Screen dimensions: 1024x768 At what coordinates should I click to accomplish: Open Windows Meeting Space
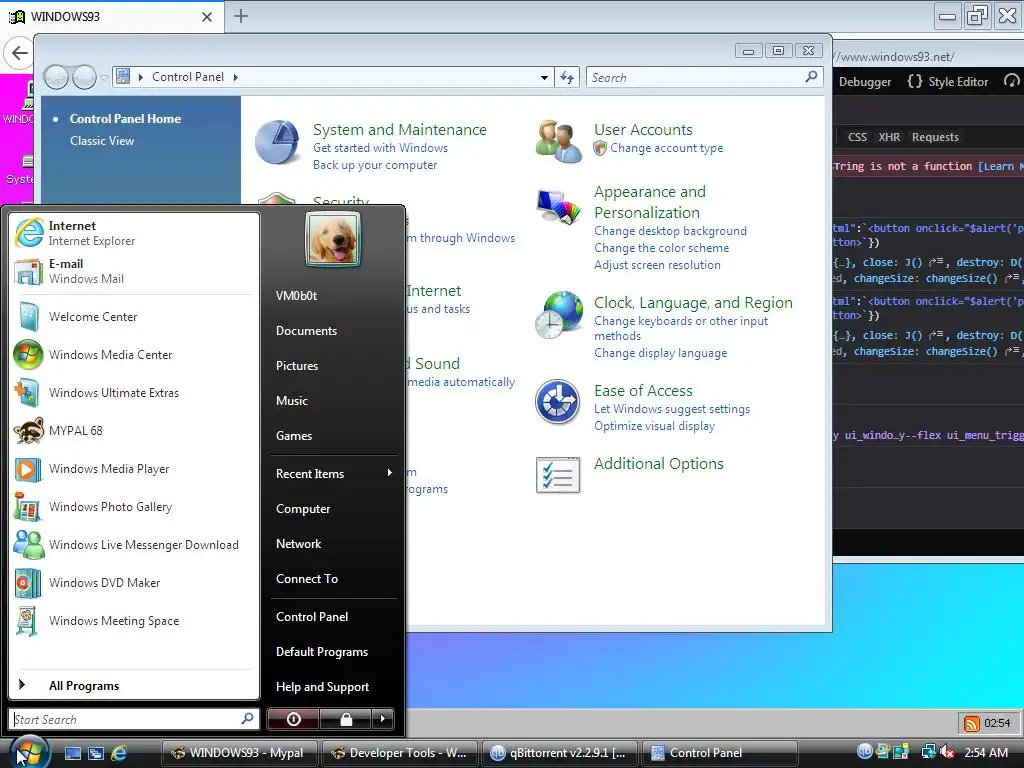point(134,620)
